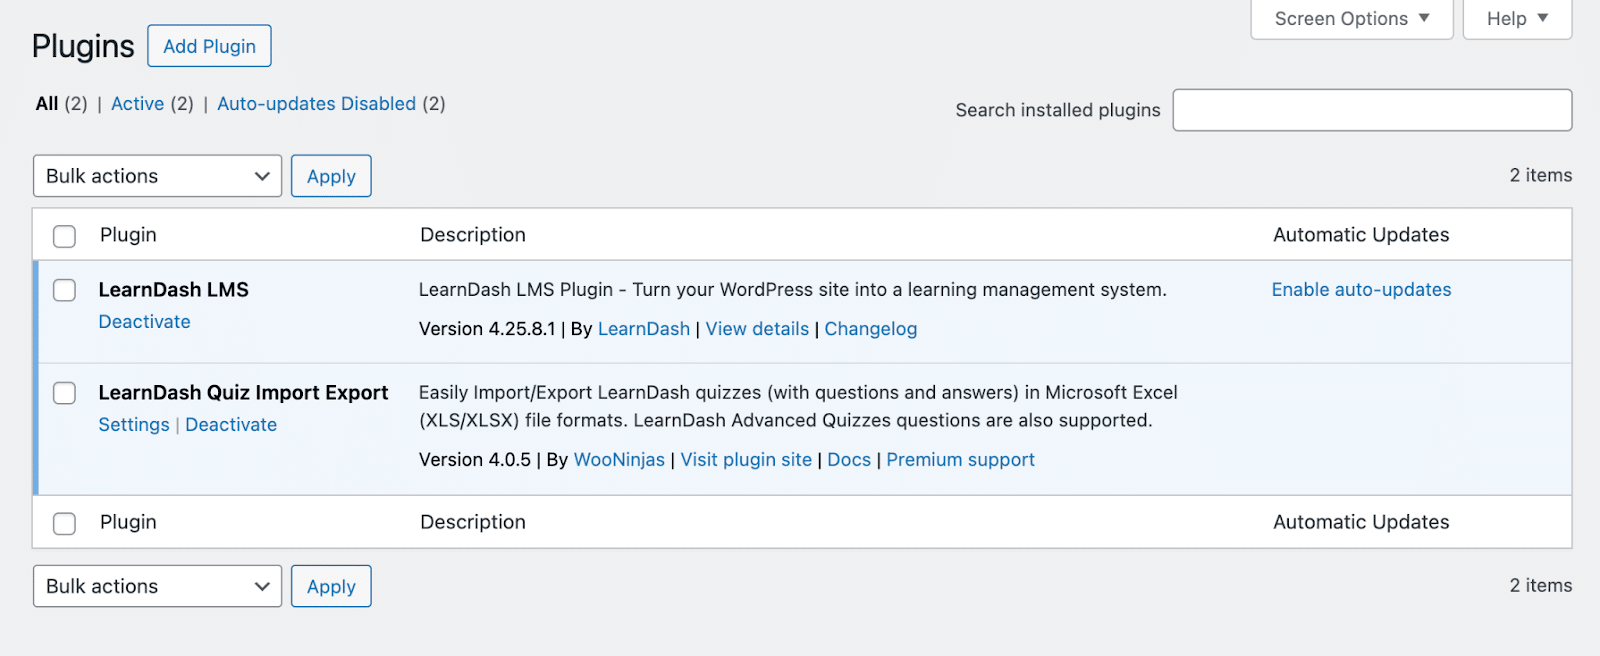Click the LearnDash LMS plugin name
Viewport: 1600px width, 656px height.
click(x=173, y=290)
